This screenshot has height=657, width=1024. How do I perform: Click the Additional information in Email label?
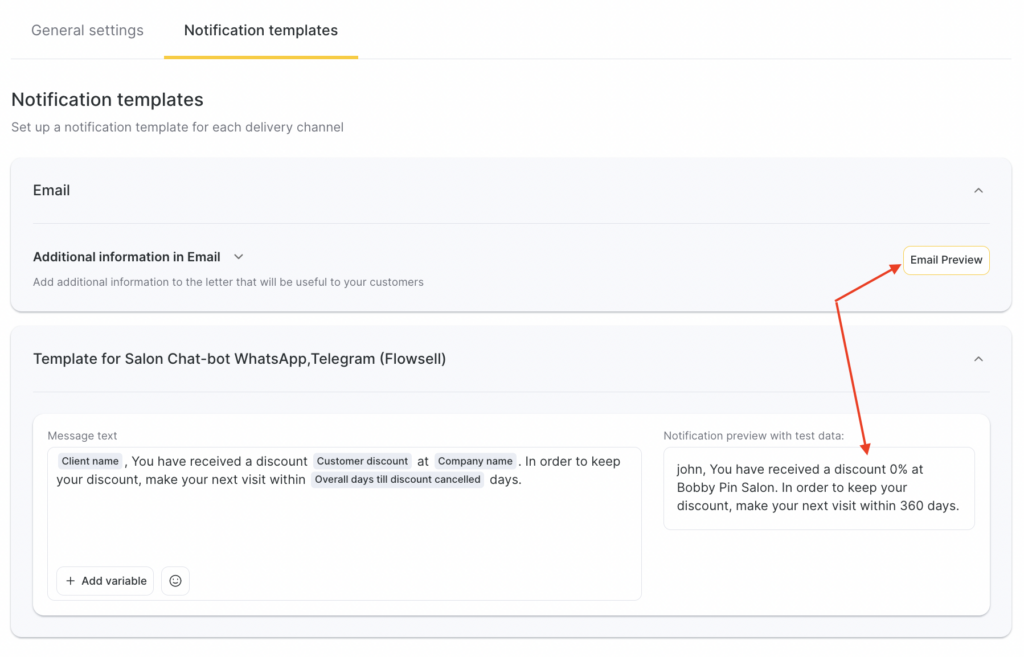coord(126,257)
